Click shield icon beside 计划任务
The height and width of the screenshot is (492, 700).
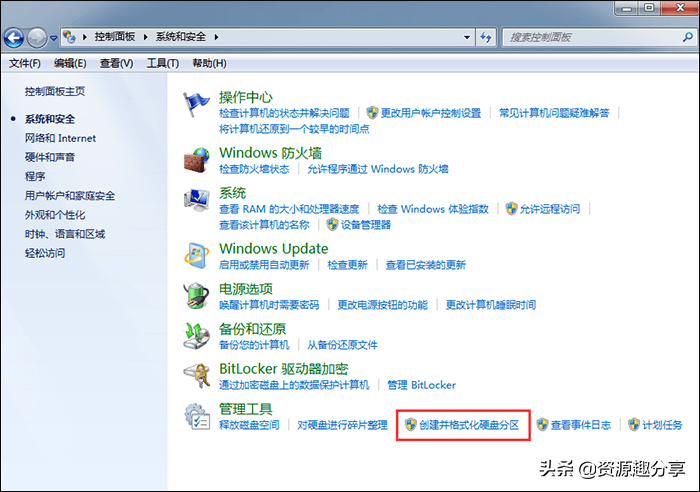pyautogui.click(x=634, y=425)
